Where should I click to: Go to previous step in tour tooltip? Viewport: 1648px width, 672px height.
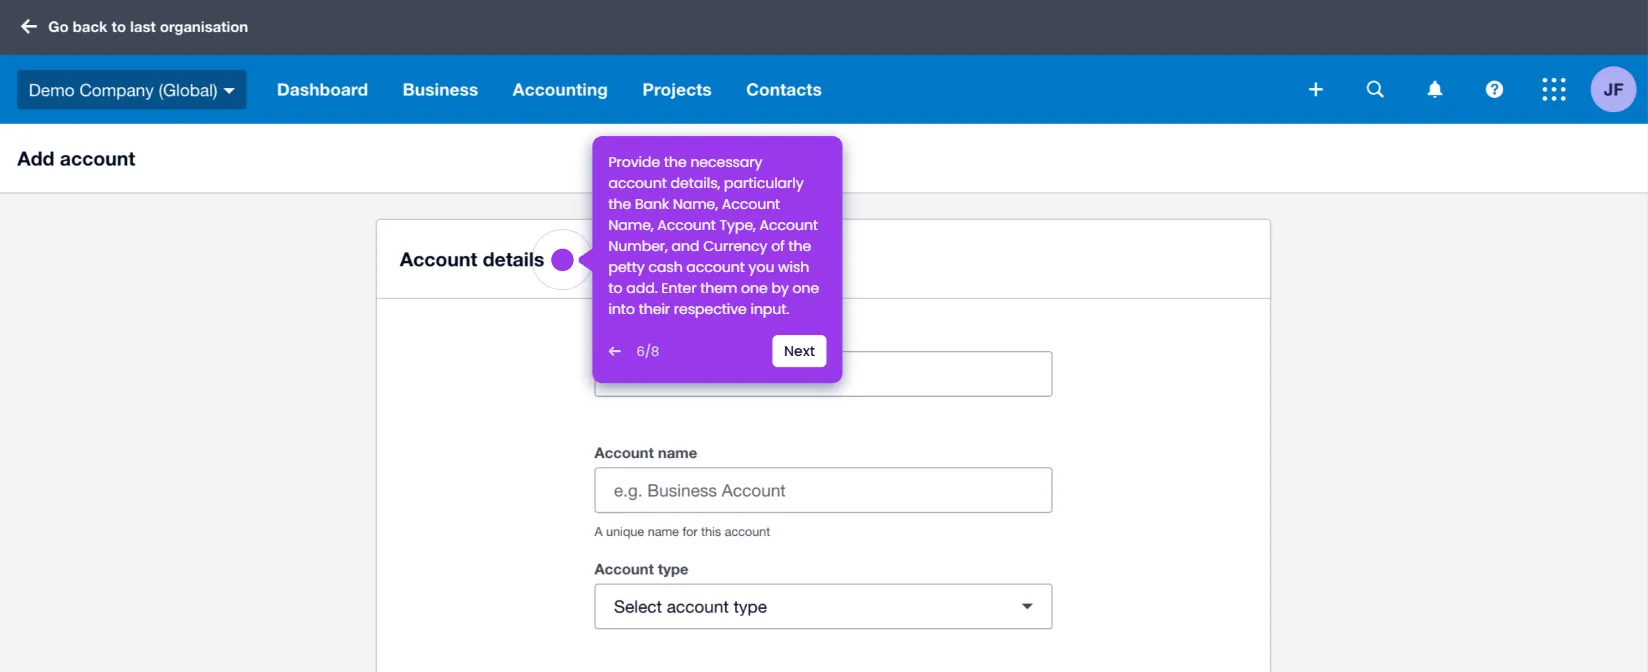[615, 351]
